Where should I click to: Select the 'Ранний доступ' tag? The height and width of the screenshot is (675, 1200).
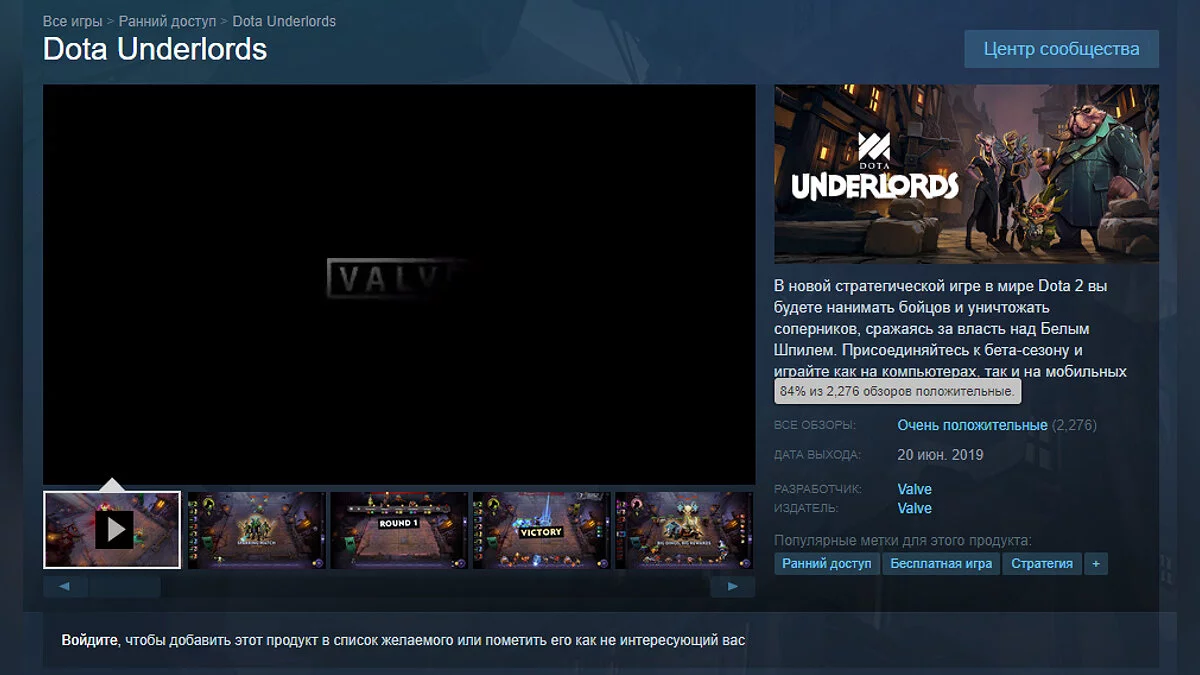point(827,564)
